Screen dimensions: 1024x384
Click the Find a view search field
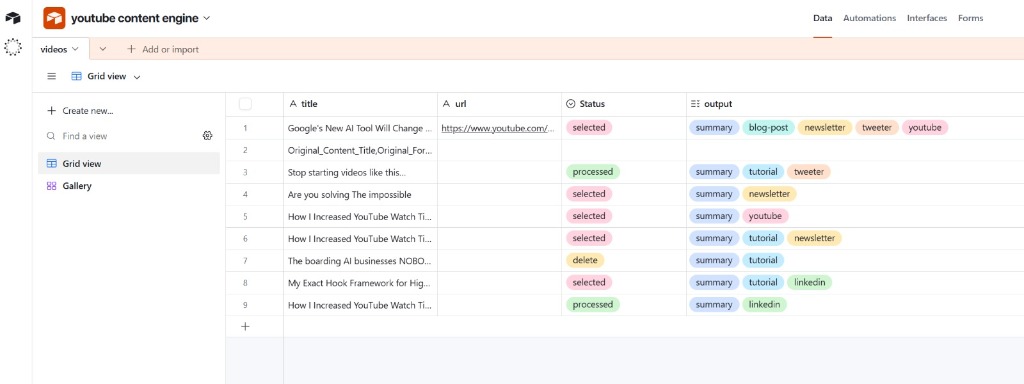tap(121, 136)
